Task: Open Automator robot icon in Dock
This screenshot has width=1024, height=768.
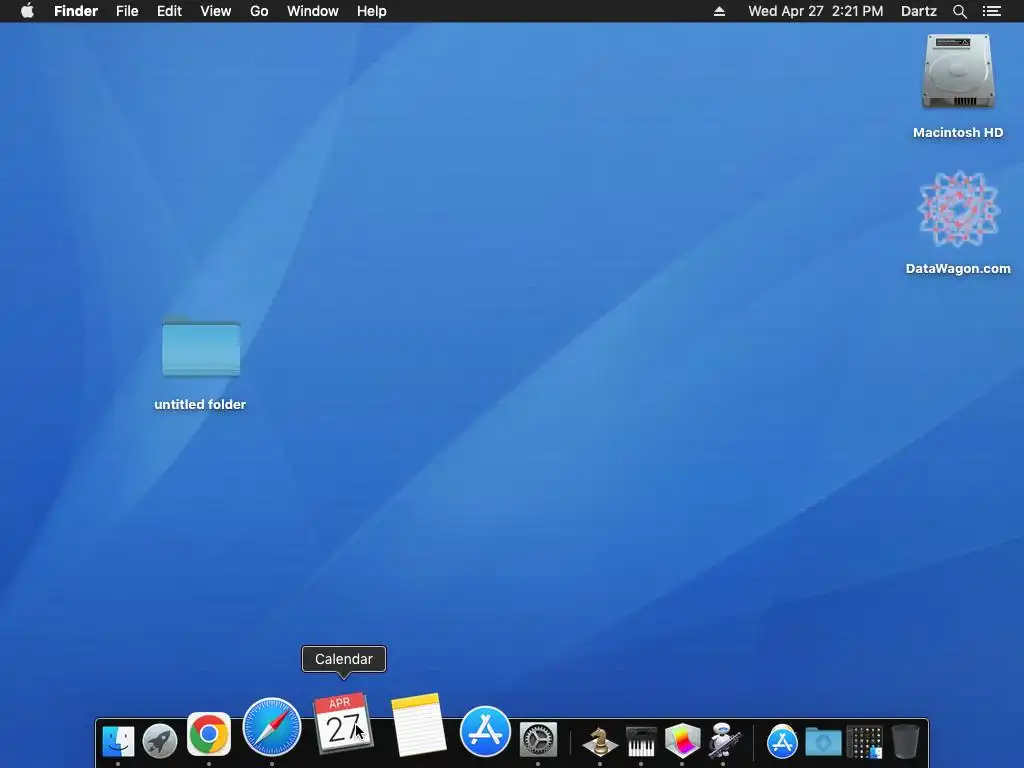Action: [x=724, y=740]
